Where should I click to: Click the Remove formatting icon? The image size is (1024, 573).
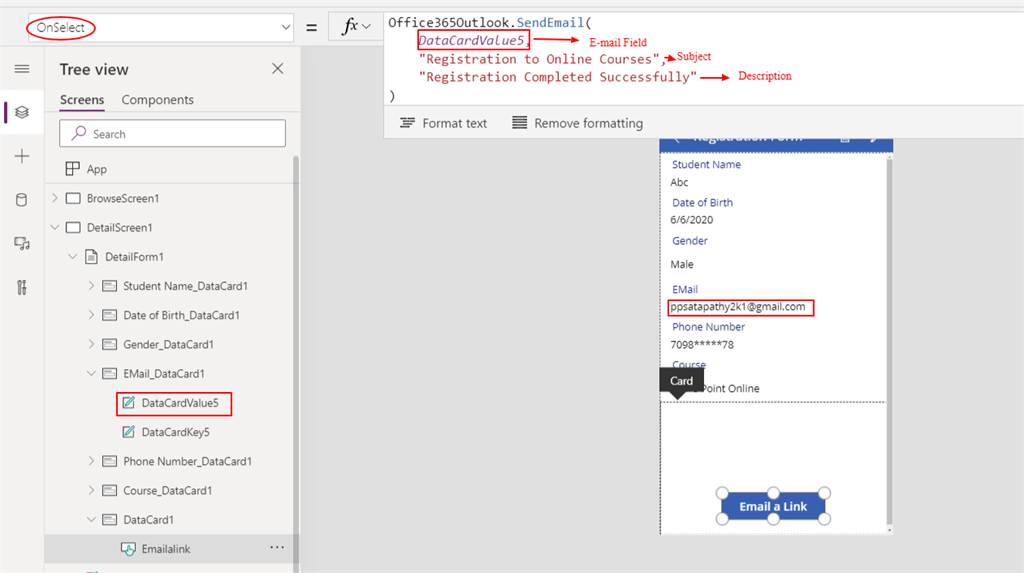pos(519,123)
